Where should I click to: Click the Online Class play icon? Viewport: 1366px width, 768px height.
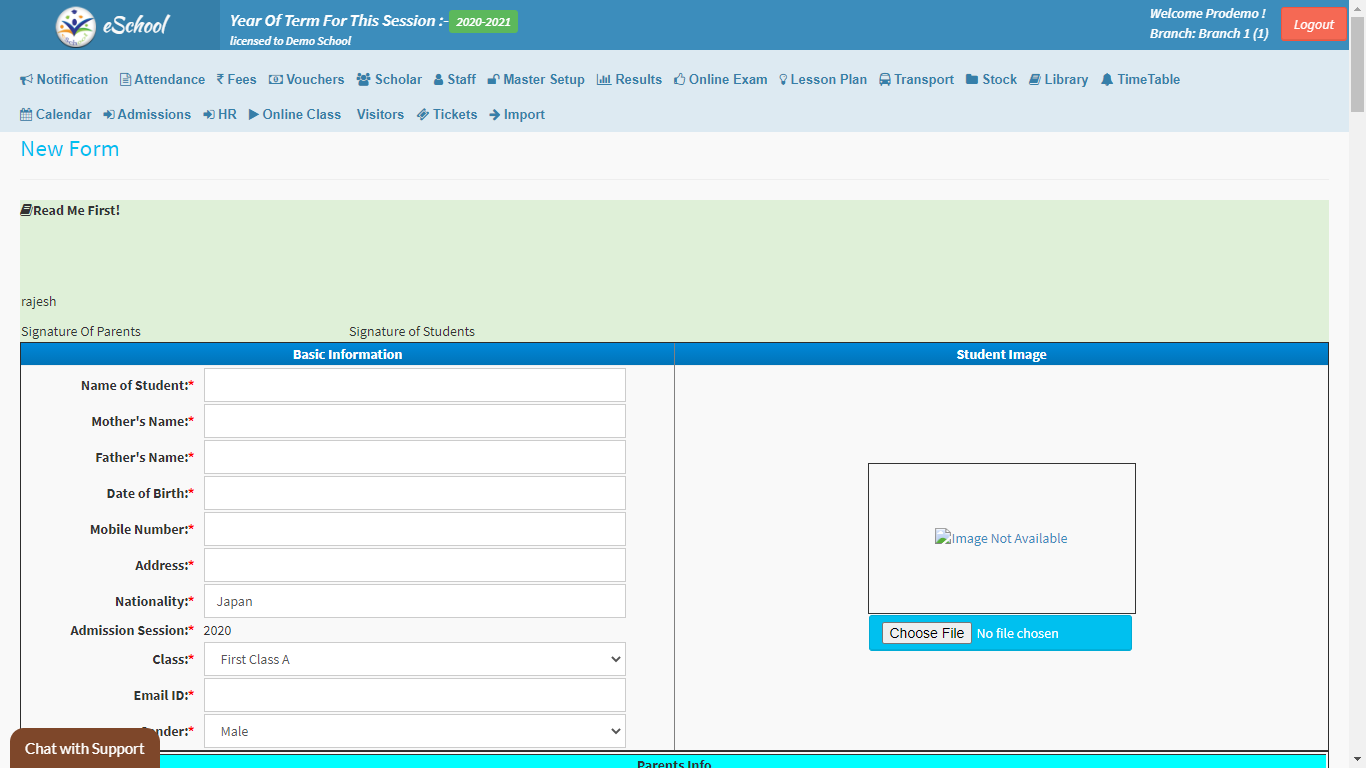tap(254, 115)
